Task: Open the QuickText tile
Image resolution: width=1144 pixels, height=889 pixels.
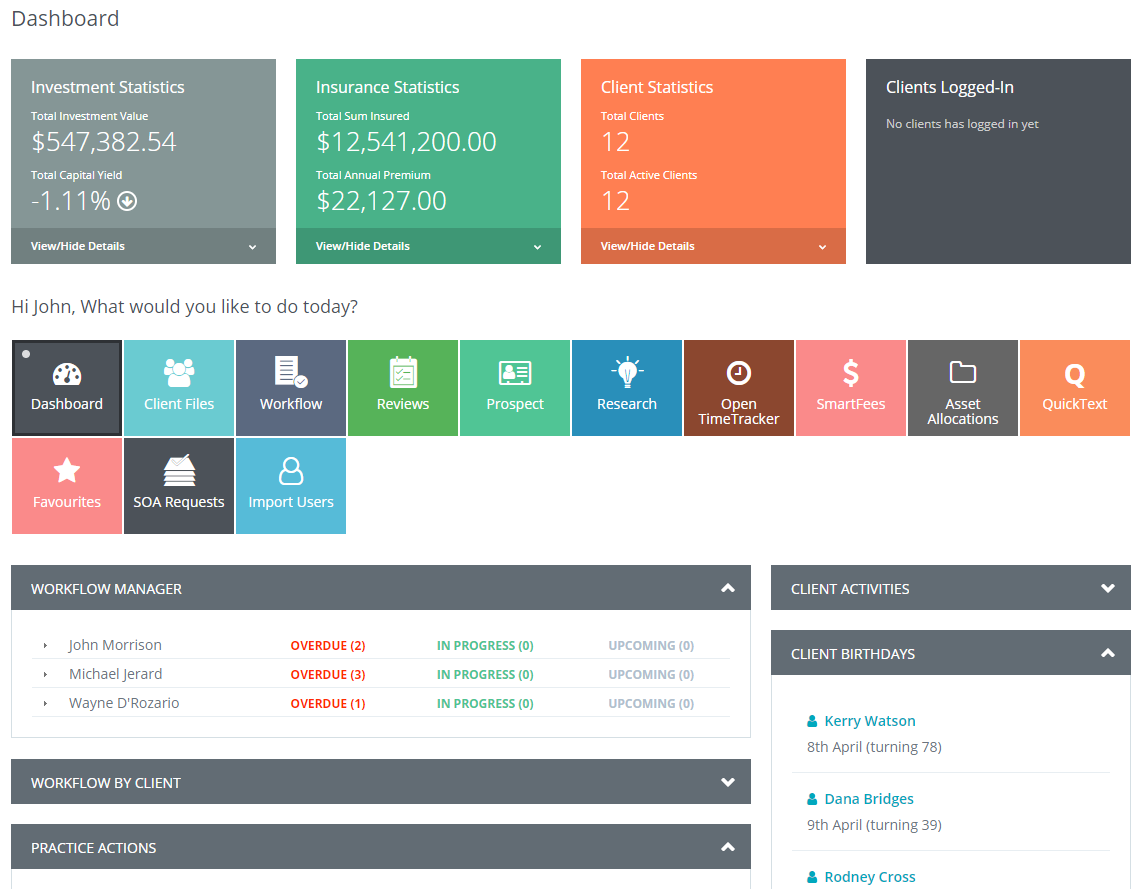Action: pos(1075,388)
